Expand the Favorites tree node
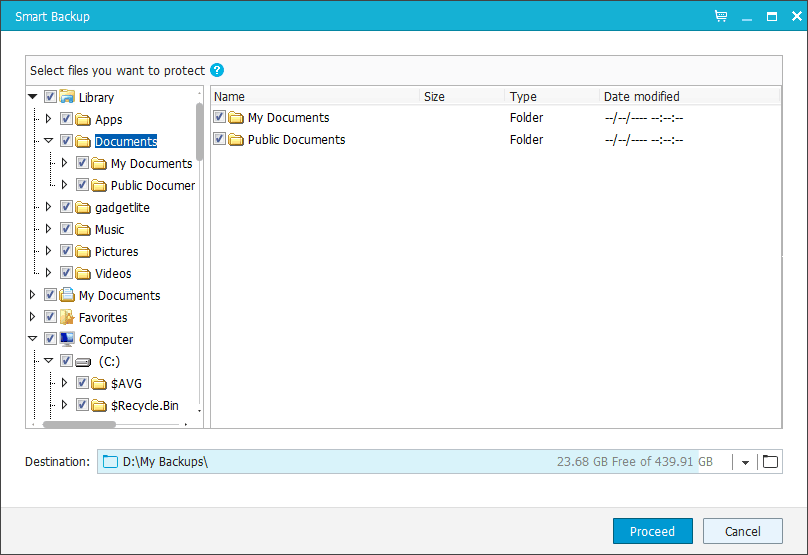 (32, 317)
